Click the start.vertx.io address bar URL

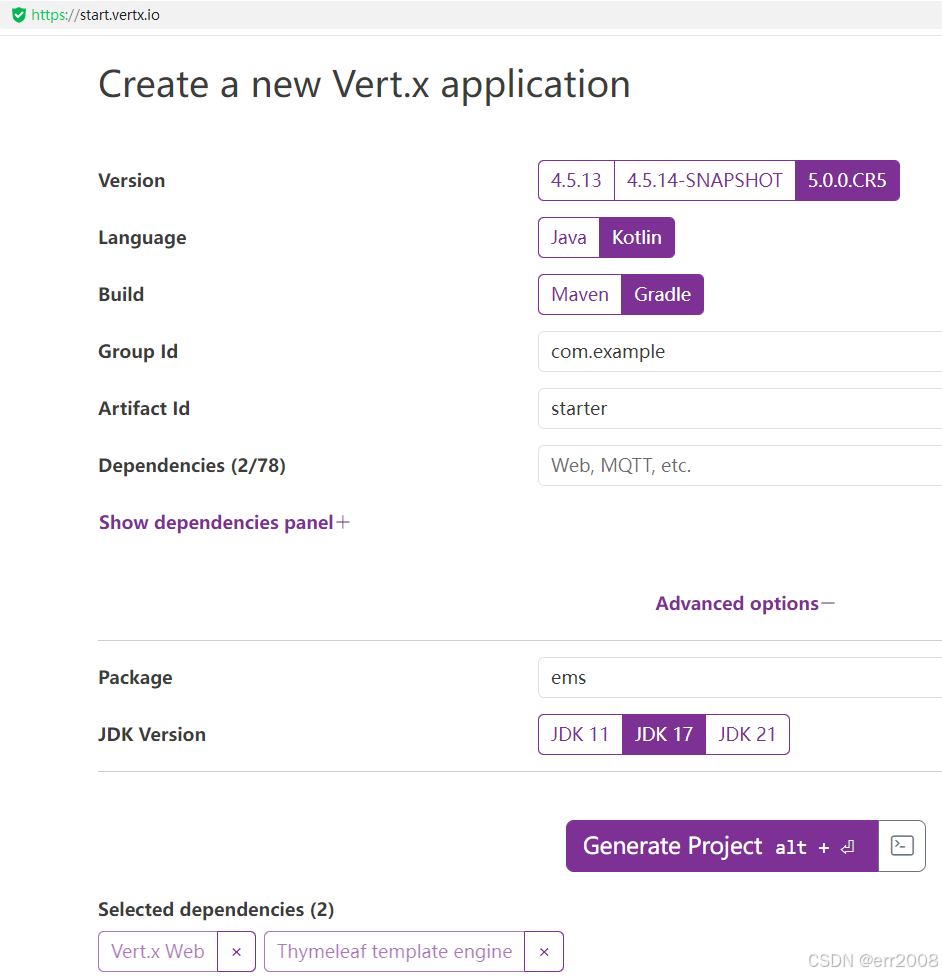click(x=95, y=15)
